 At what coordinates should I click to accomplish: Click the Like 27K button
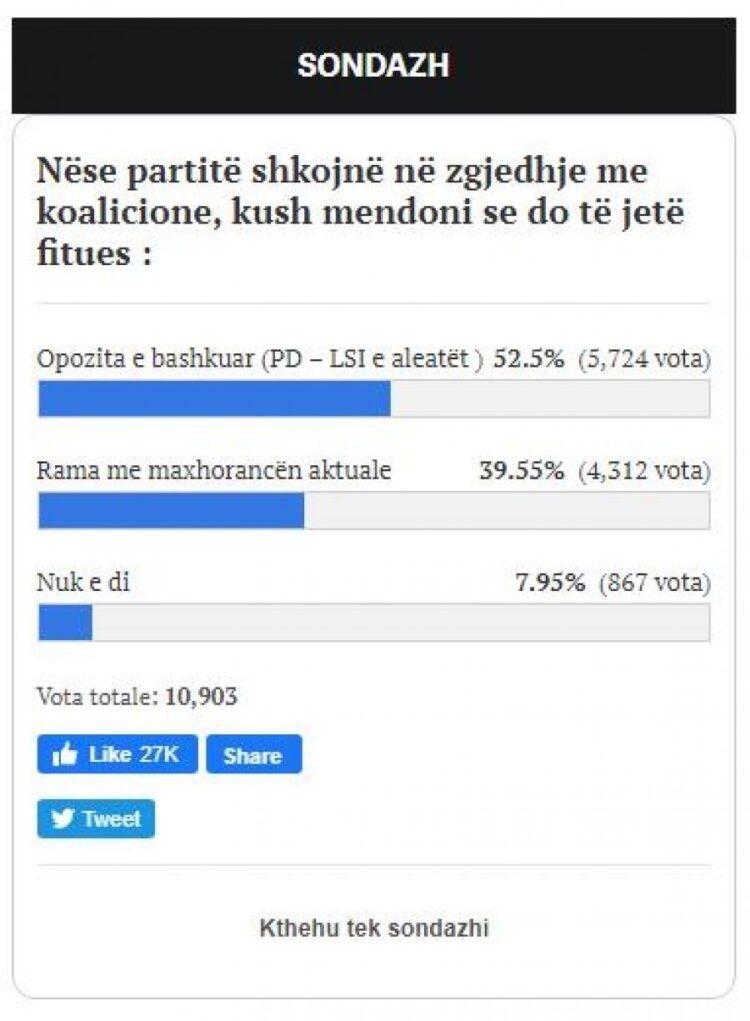[x=117, y=754]
